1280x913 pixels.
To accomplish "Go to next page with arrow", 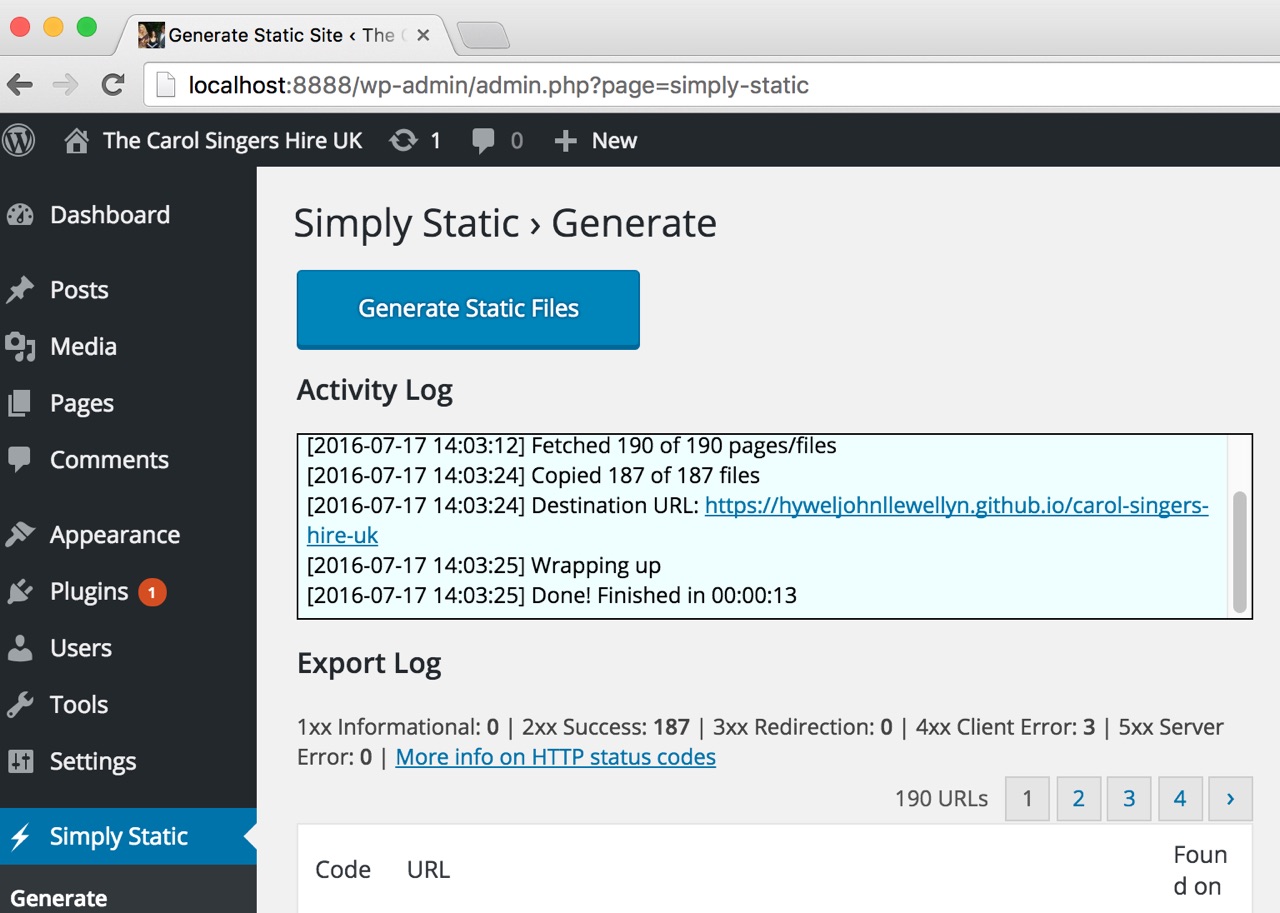I will [x=1230, y=799].
